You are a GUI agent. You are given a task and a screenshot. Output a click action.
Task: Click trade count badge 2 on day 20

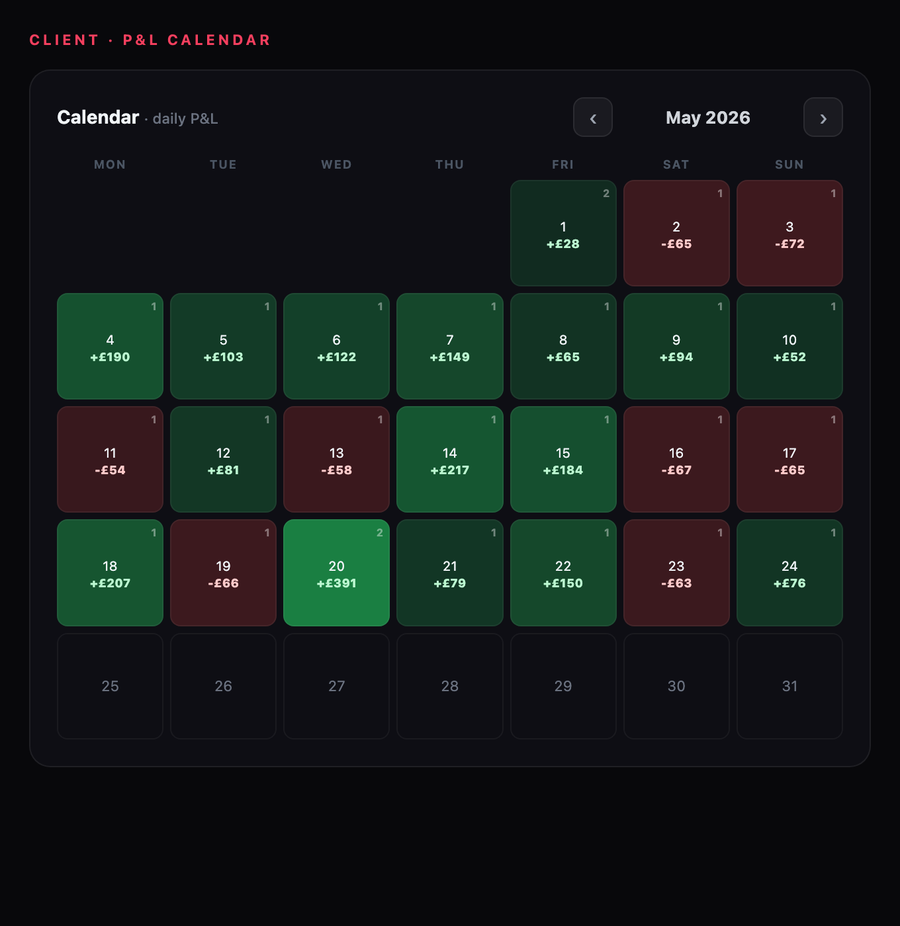click(380, 533)
